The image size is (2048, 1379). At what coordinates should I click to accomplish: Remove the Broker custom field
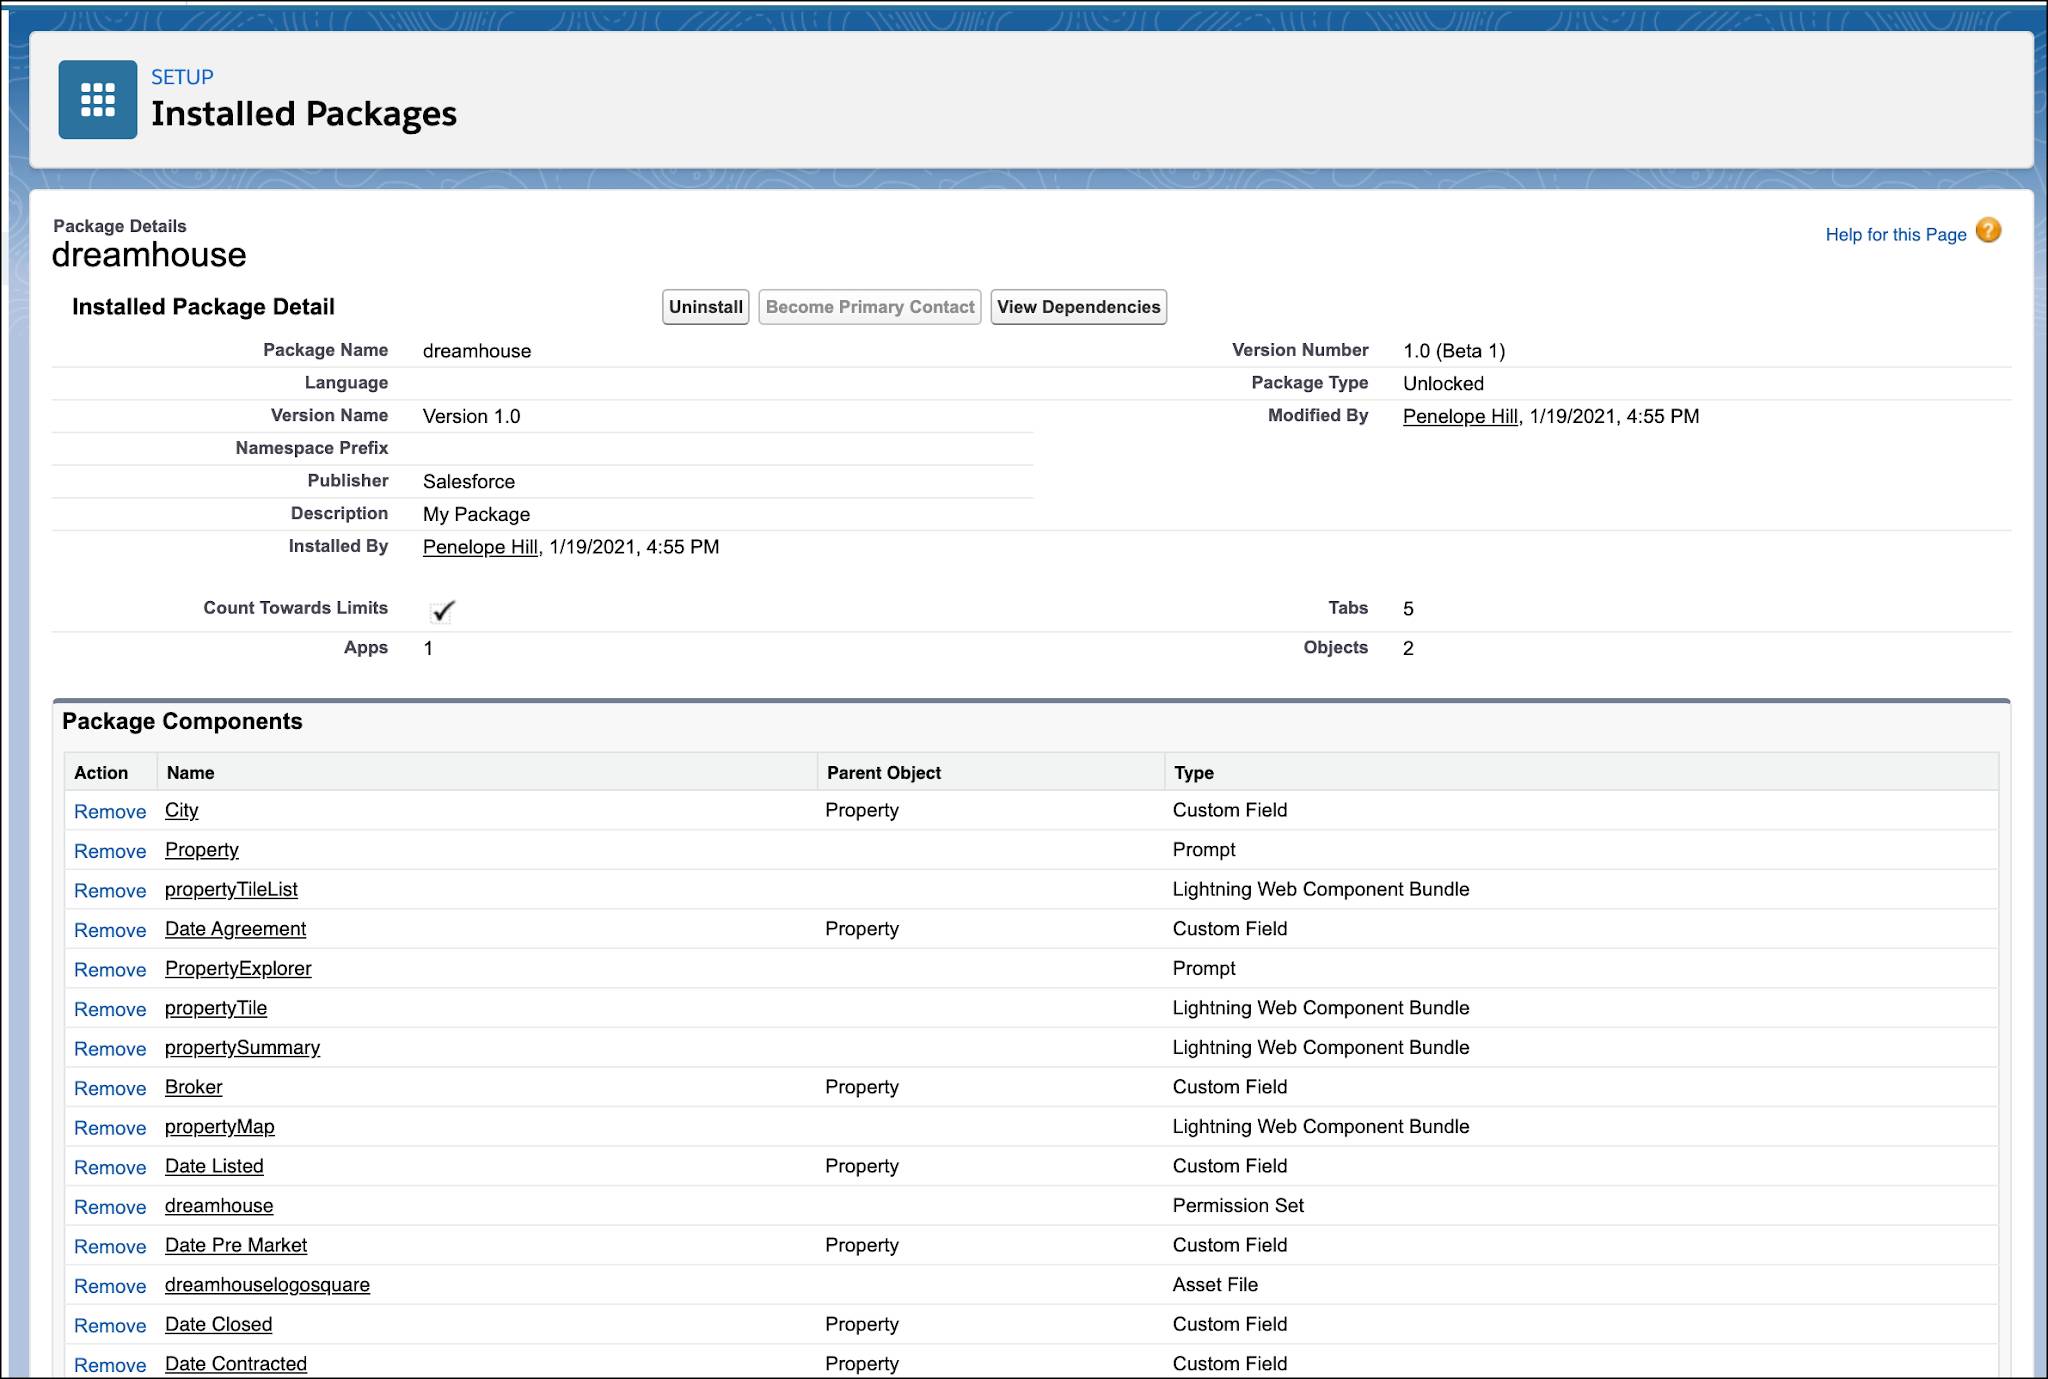[110, 1089]
